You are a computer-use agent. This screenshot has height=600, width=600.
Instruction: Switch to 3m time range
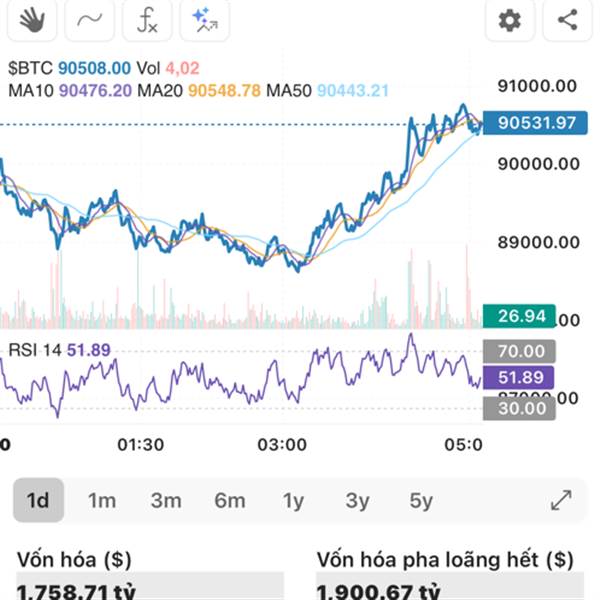coord(166,500)
